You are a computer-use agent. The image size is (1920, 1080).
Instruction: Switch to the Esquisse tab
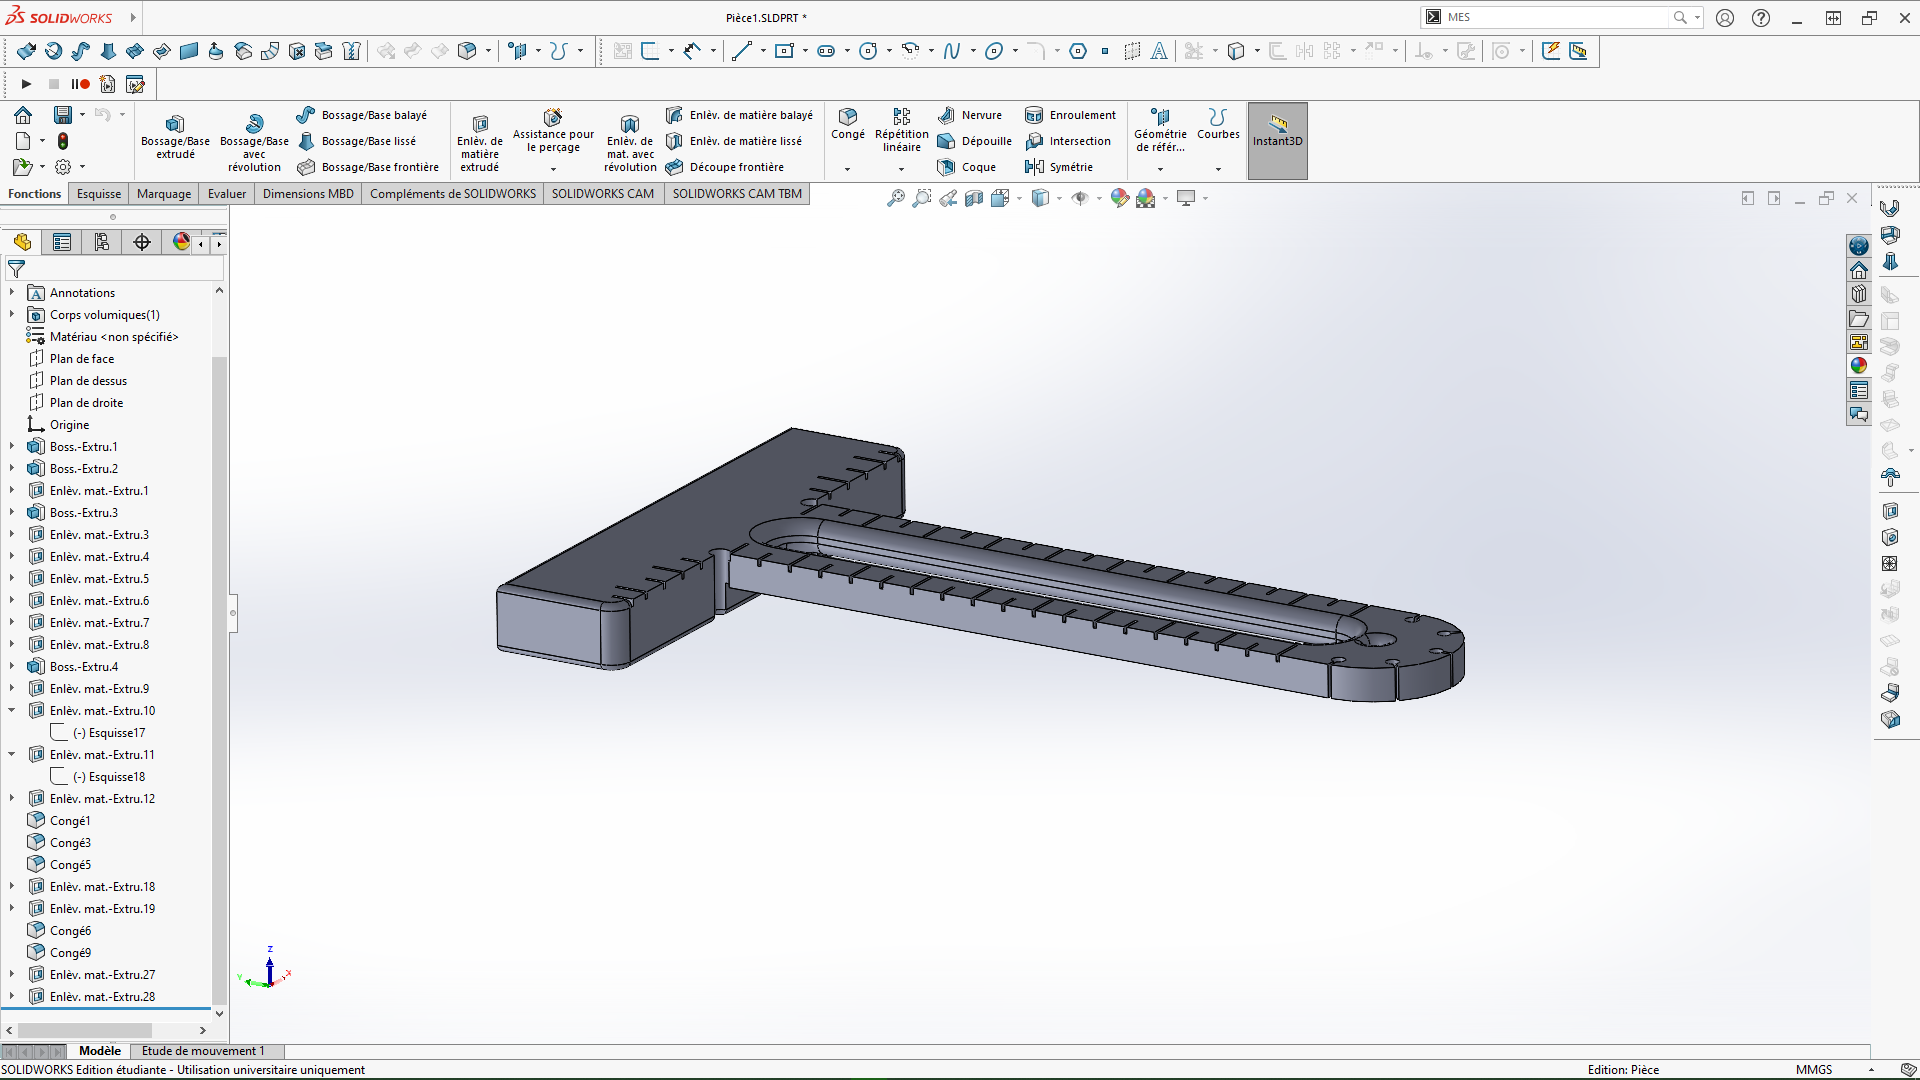click(99, 194)
